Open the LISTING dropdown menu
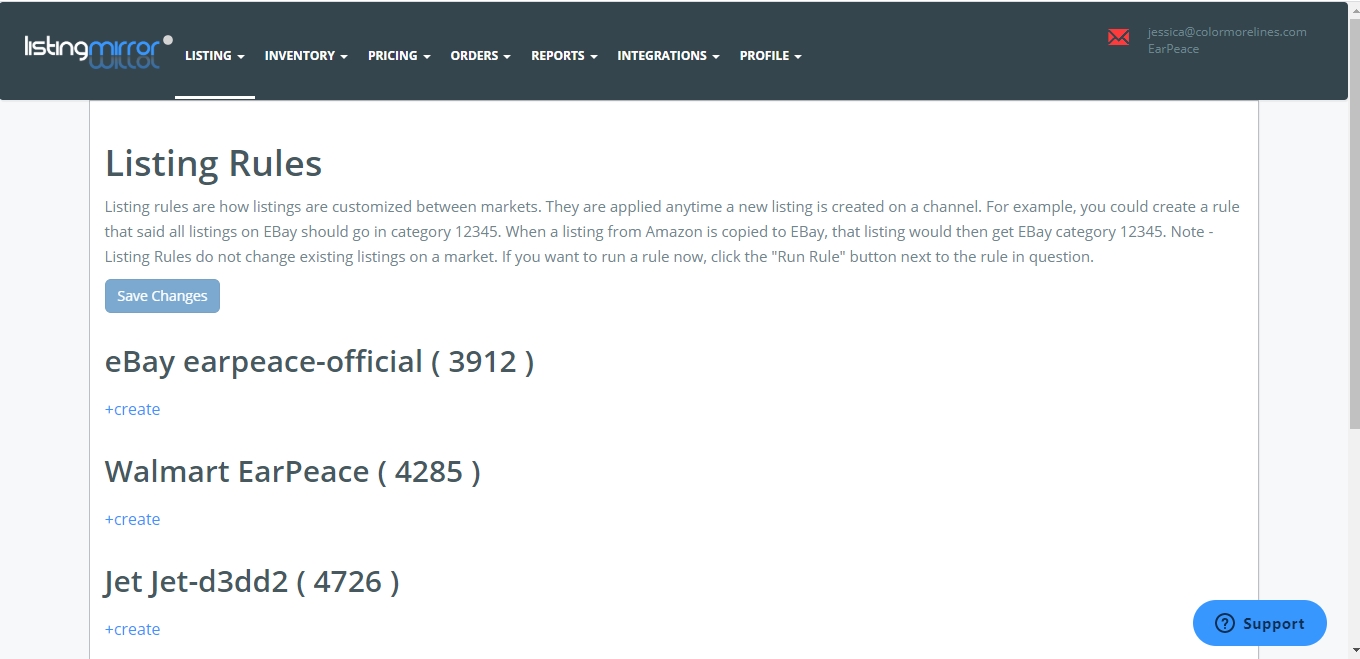 tap(214, 56)
